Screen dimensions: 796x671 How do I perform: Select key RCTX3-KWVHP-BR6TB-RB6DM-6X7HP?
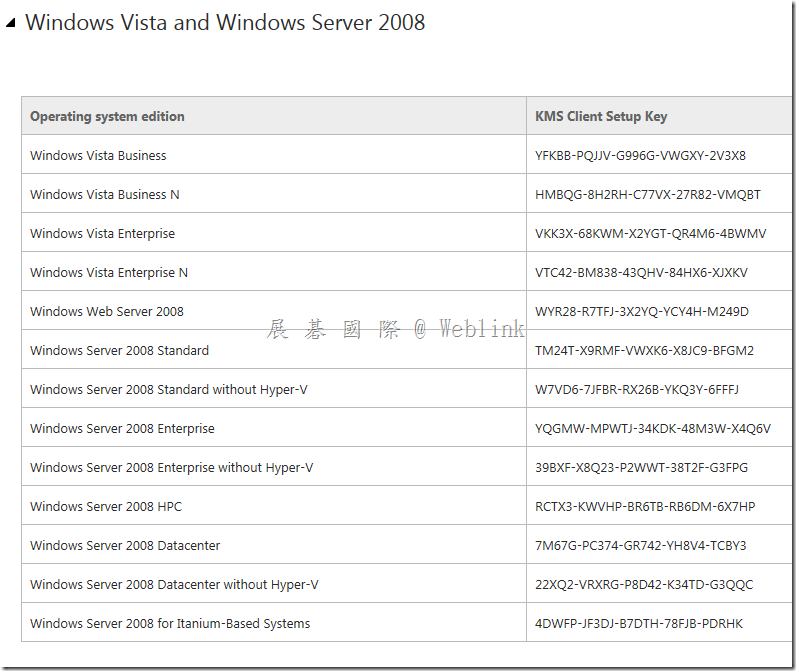coord(645,507)
